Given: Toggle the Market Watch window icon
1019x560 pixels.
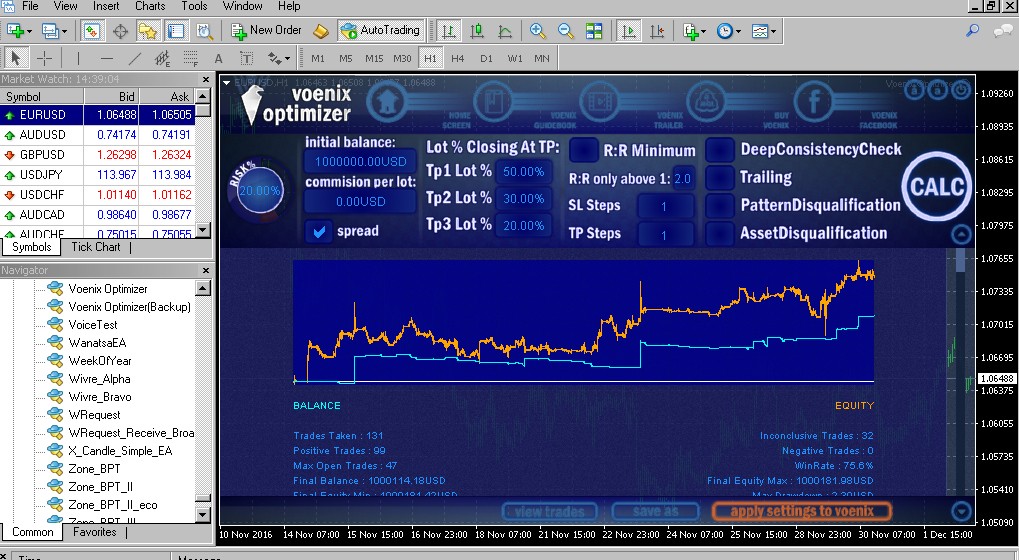Looking at the screenshot, I should (x=92, y=31).
